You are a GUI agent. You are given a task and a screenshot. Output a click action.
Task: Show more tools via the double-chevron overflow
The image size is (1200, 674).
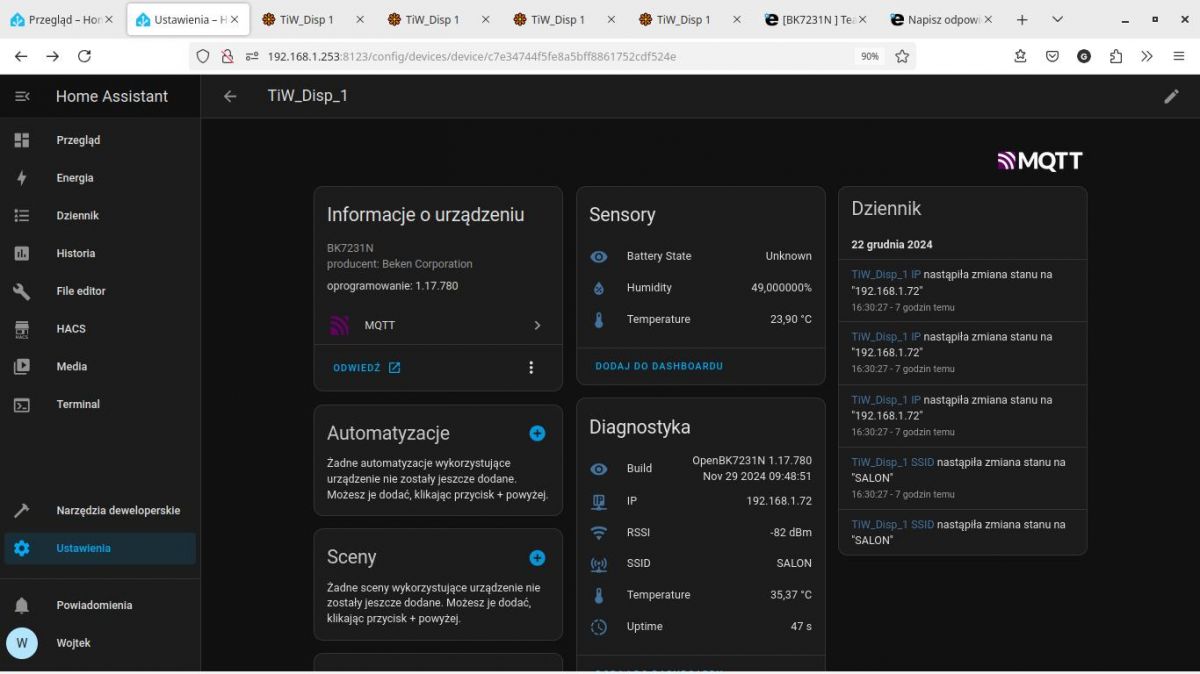(x=1147, y=57)
